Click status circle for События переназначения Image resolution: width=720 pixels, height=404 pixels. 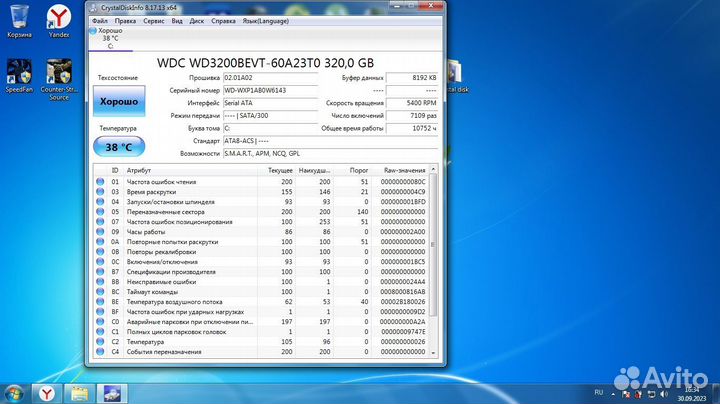[x=100, y=352]
